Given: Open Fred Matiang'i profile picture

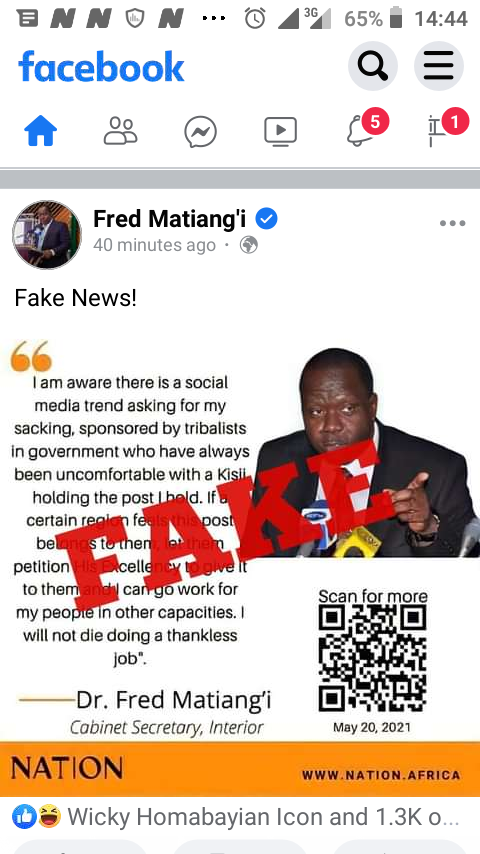Looking at the screenshot, I should coord(47,235).
